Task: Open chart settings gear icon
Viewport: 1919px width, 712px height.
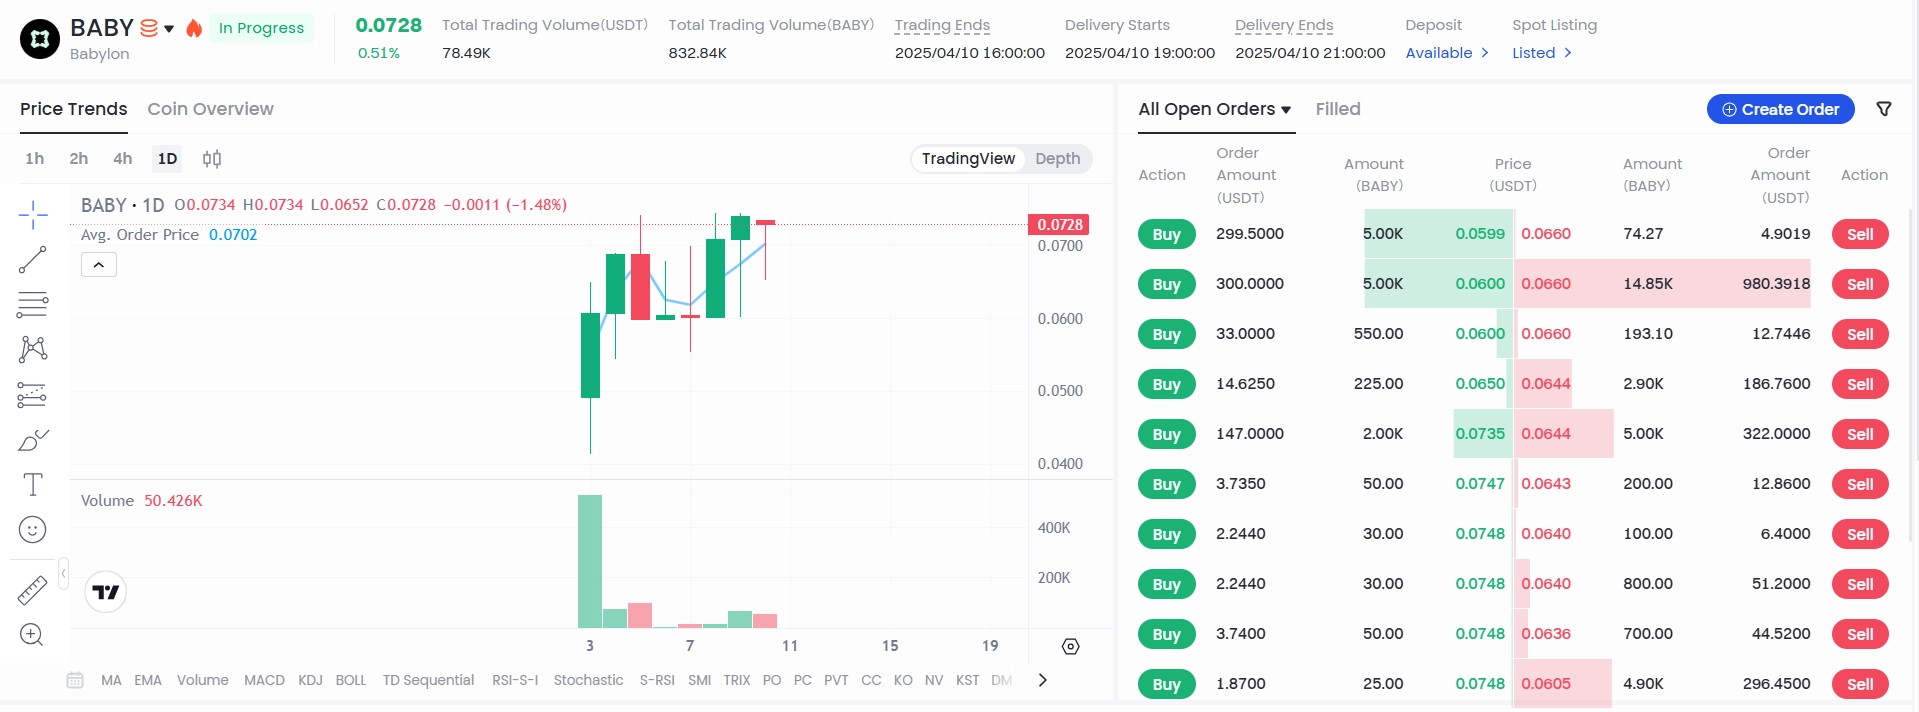Action: click(1071, 646)
